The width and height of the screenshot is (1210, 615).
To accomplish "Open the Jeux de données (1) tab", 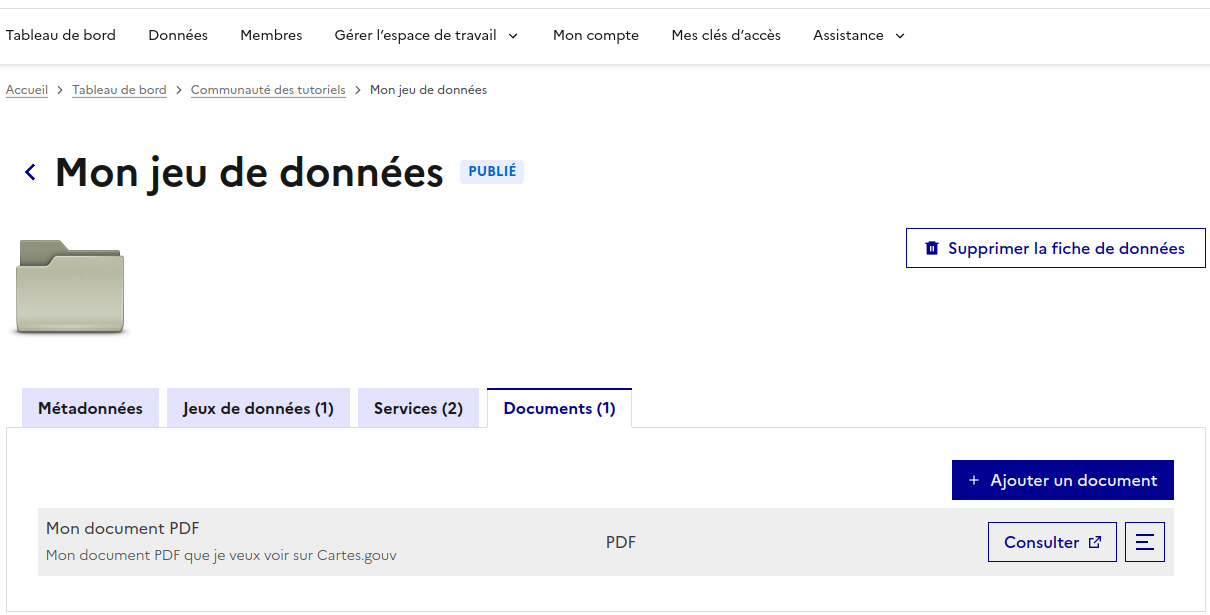I will pyautogui.click(x=258, y=407).
